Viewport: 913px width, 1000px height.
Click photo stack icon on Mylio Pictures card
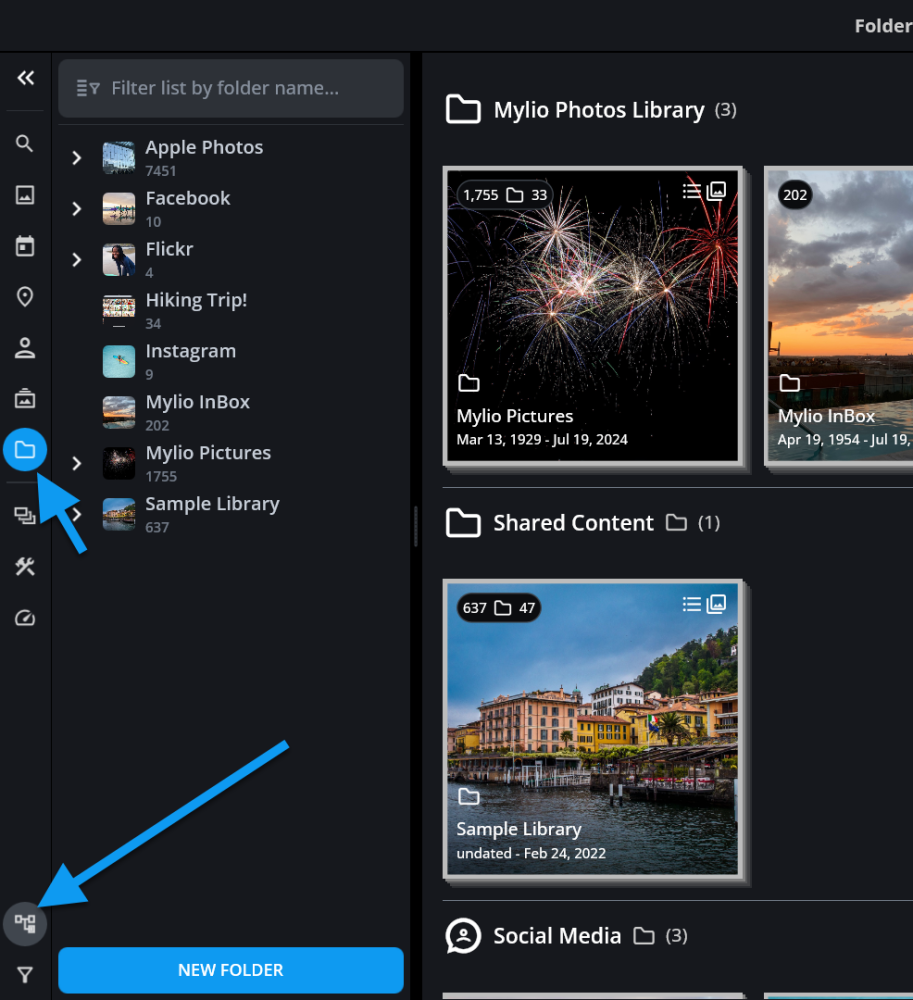click(x=716, y=191)
